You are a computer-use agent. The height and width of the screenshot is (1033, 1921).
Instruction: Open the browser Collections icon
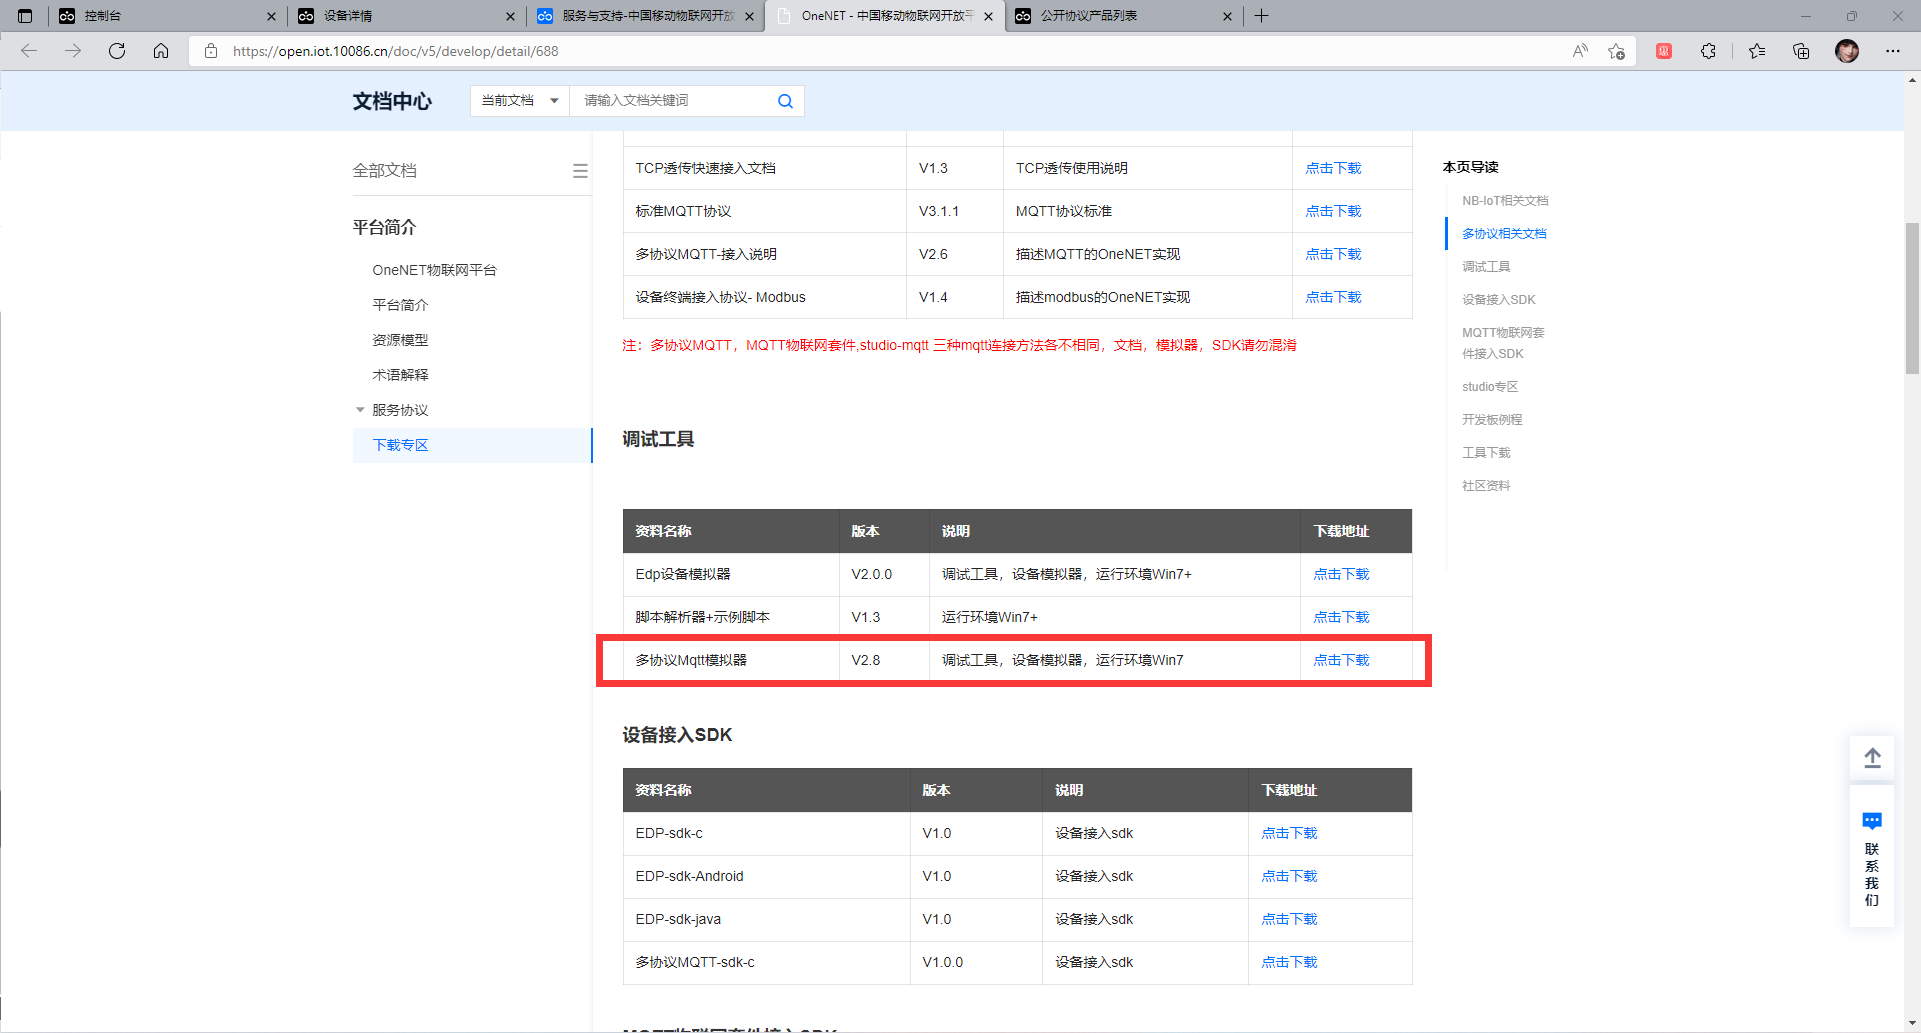point(1801,51)
